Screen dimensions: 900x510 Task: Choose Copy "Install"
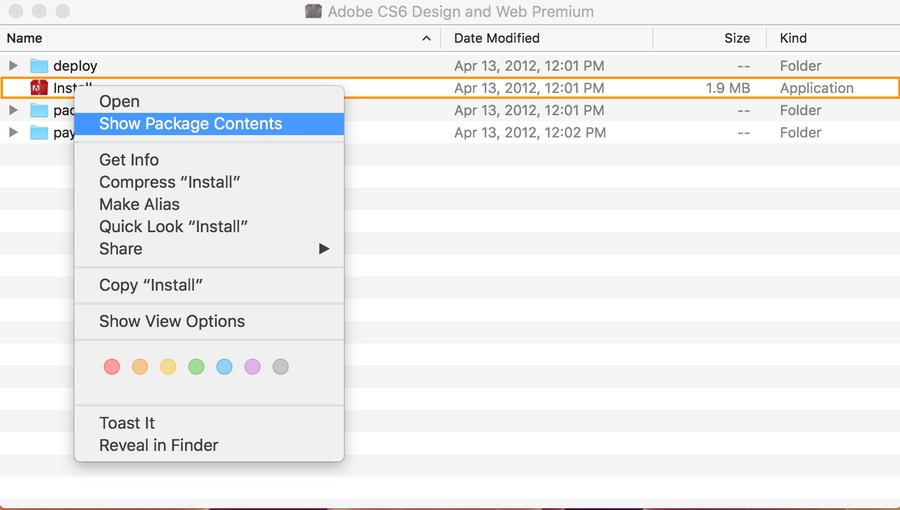coord(209,285)
